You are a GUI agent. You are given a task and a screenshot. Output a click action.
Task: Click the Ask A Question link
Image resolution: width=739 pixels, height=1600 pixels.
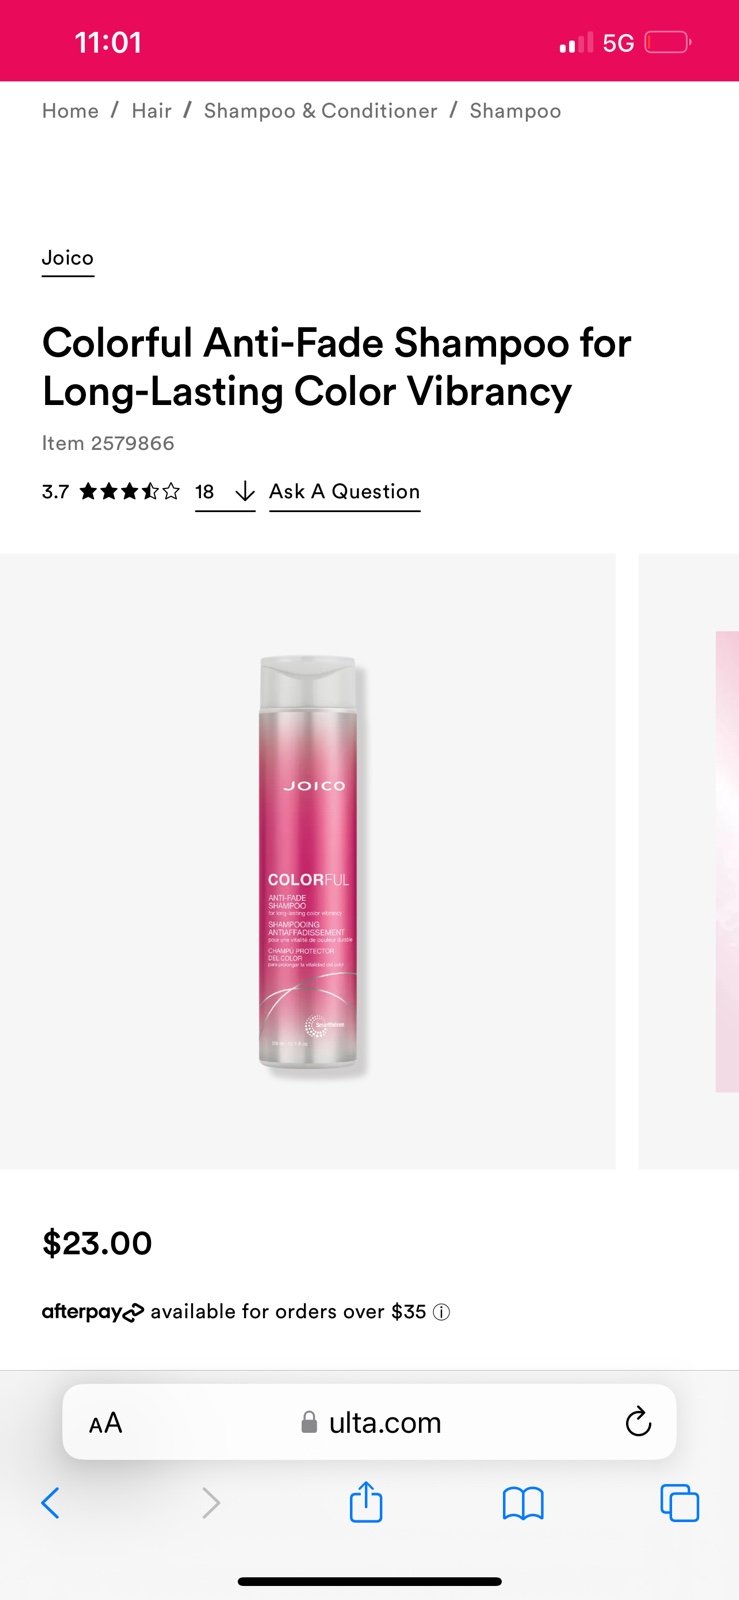344,492
